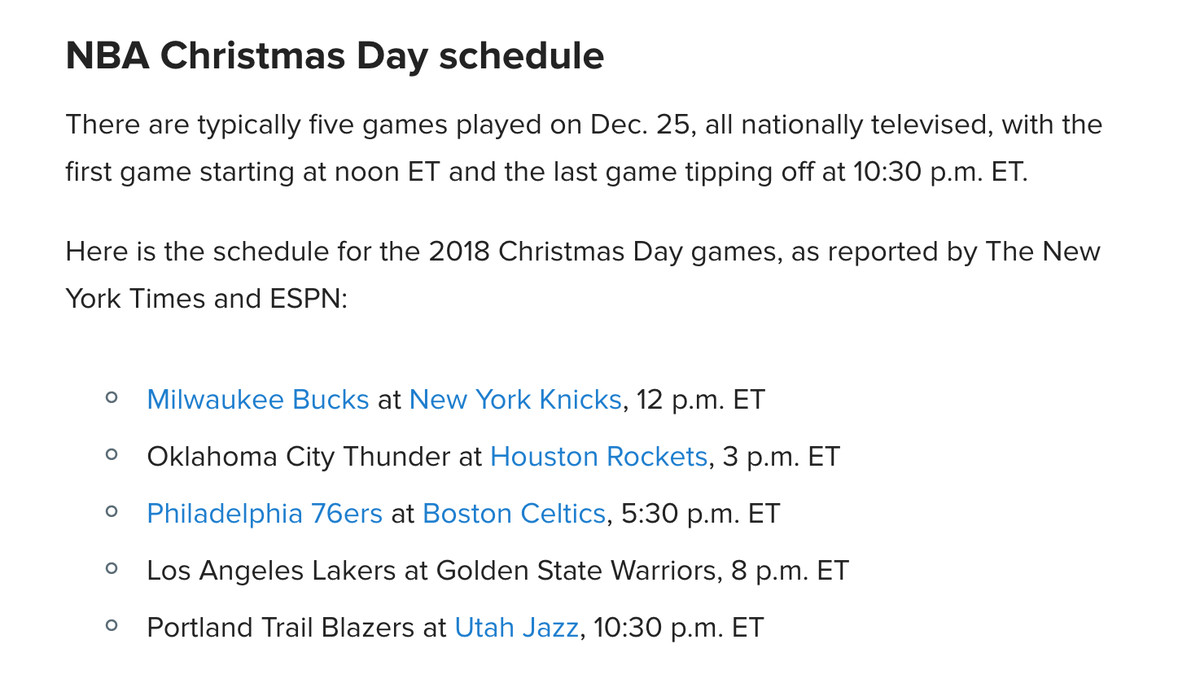Viewport: 1200px width, 679px height.
Task: Click the bullet beside the Lakers-Warriors game
Action: (111, 570)
